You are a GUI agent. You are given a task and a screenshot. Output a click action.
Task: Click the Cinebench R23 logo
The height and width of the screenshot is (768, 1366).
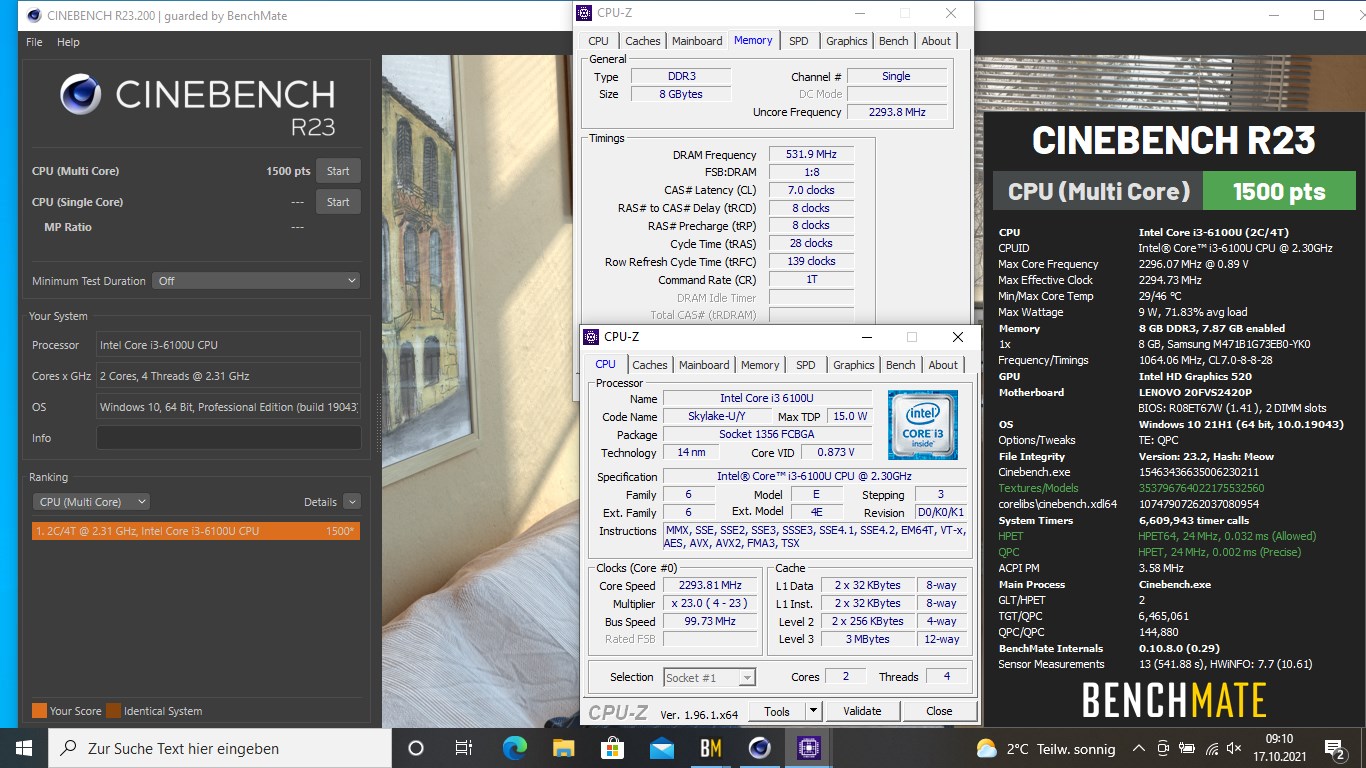(196, 105)
